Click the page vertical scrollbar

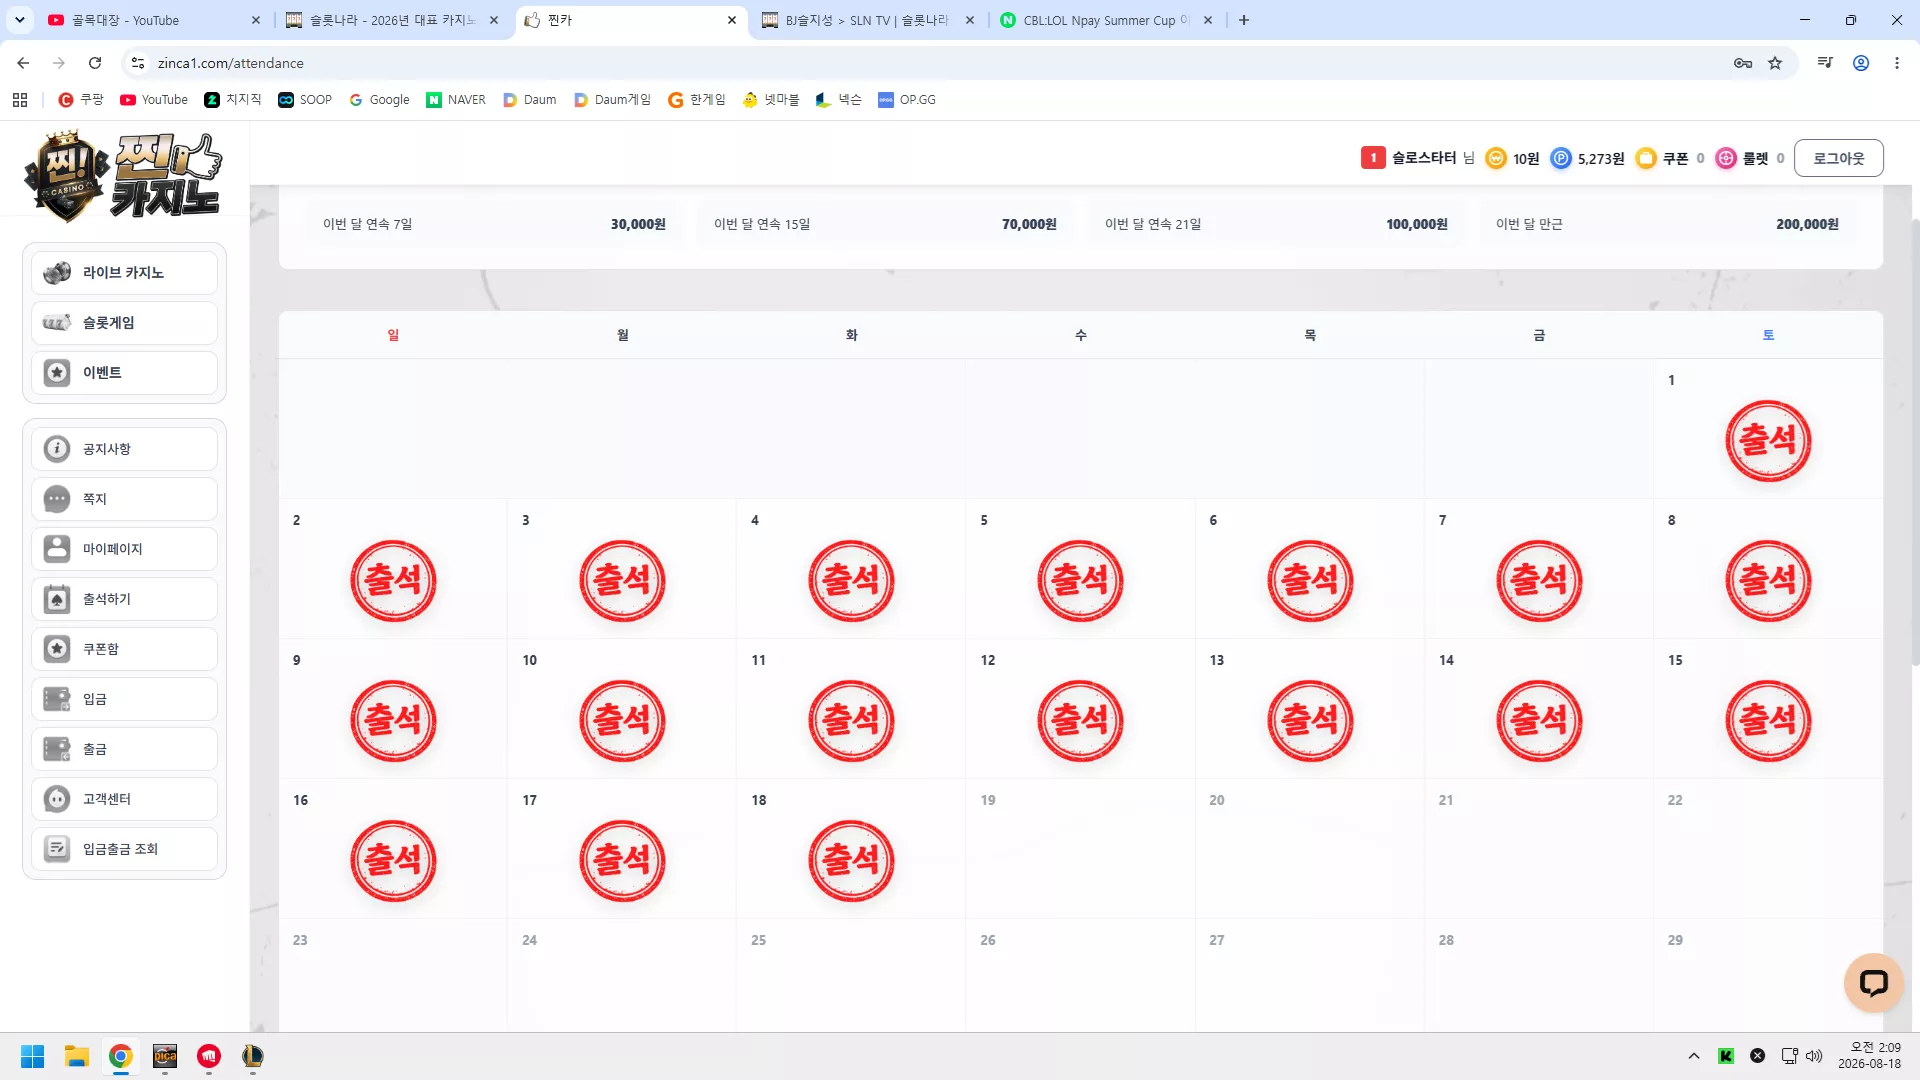pos(1914,440)
